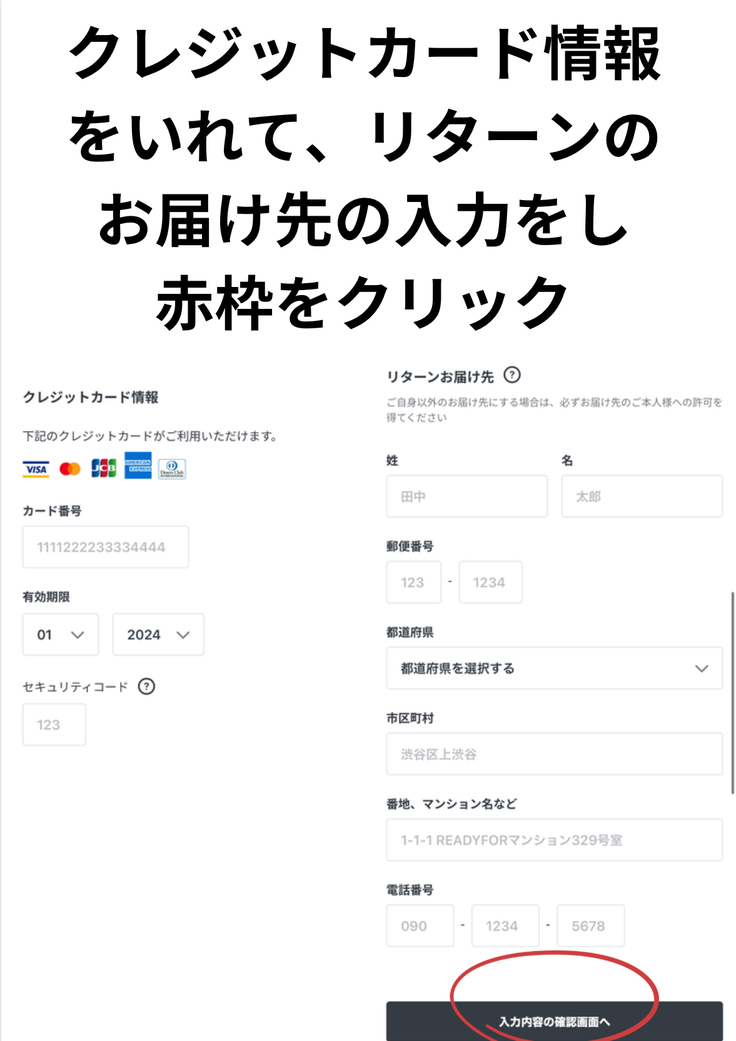Click the VISA card logo

[36, 469]
